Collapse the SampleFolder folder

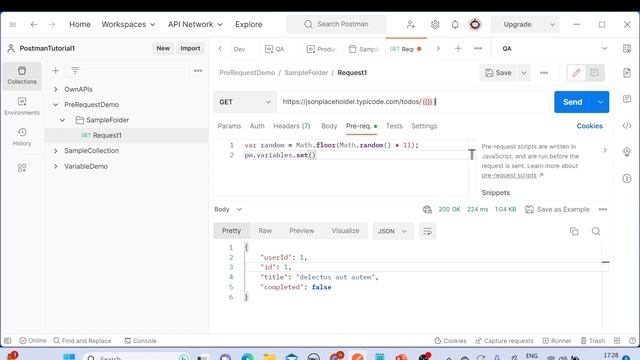(62, 120)
